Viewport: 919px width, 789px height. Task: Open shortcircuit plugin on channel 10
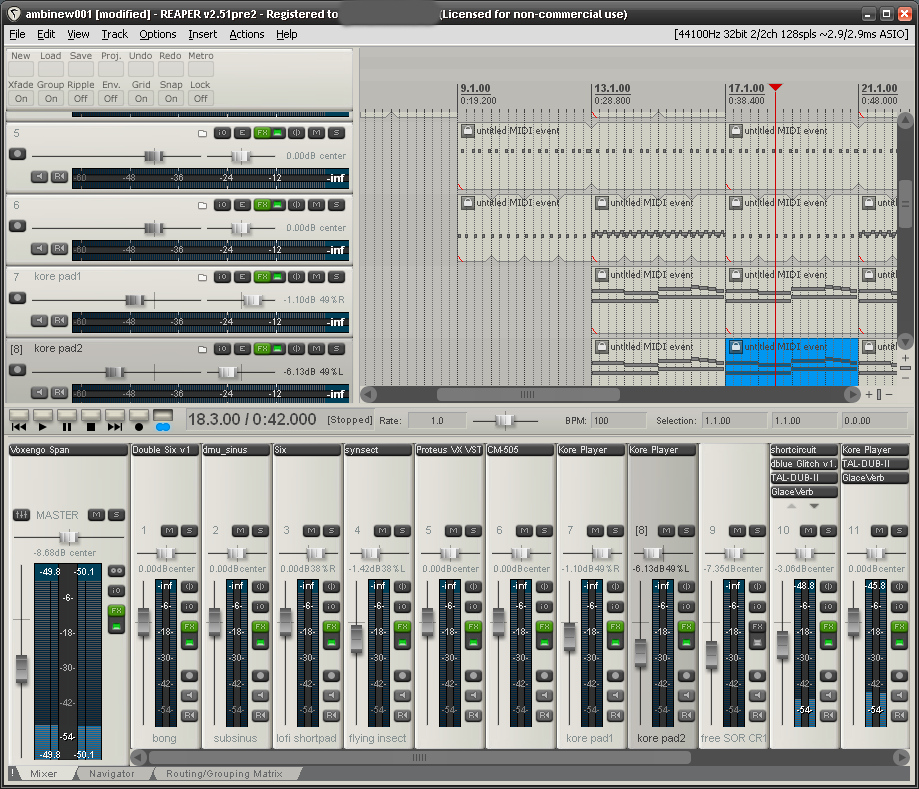tap(804, 450)
